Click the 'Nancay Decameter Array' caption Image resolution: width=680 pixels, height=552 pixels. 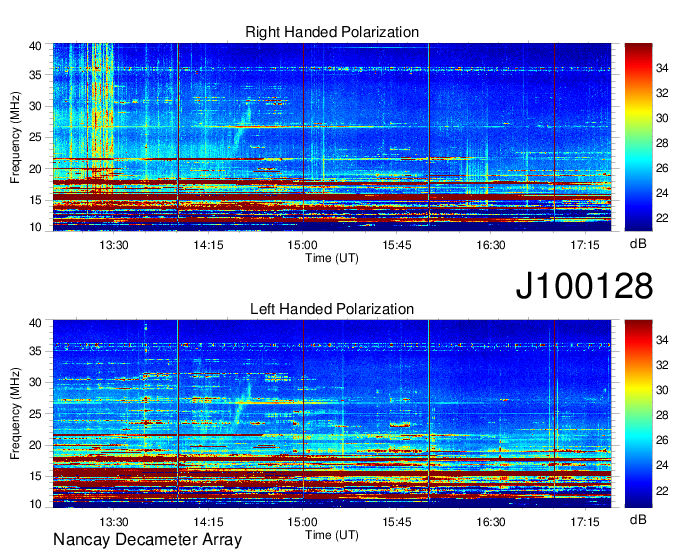point(147,539)
